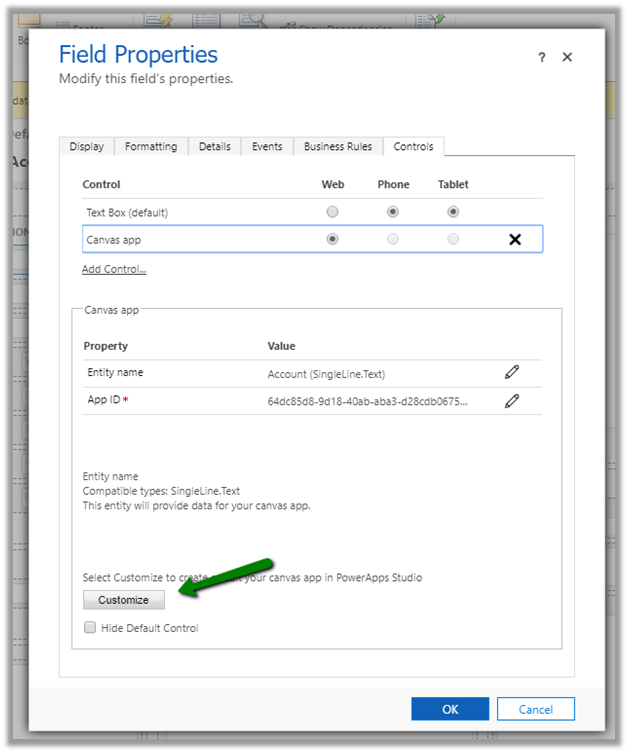Click the pencil icon for Entity name
This screenshot has width=628, height=753.
(512, 373)
